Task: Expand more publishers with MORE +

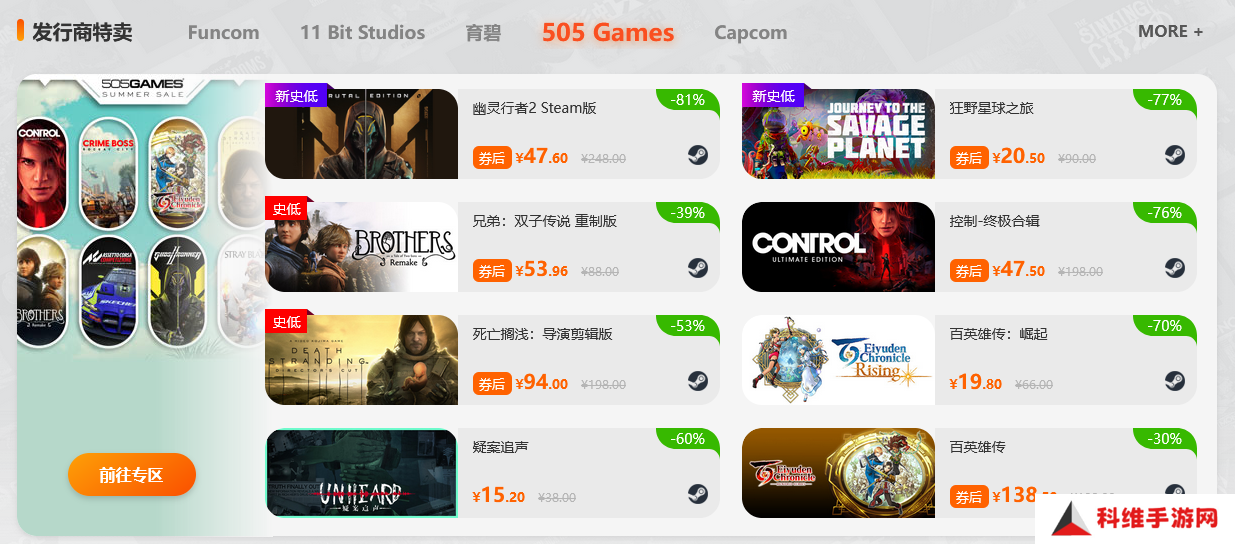Action: coord(1170,31)
